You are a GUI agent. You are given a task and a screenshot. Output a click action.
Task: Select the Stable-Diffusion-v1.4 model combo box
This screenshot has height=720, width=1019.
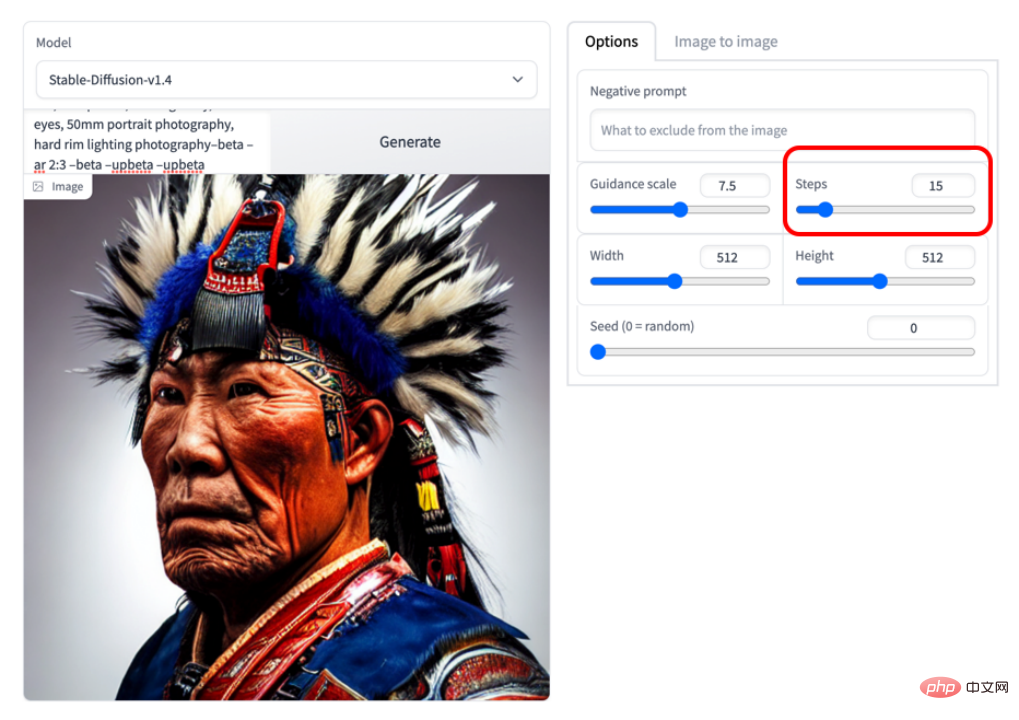point(287,80)
